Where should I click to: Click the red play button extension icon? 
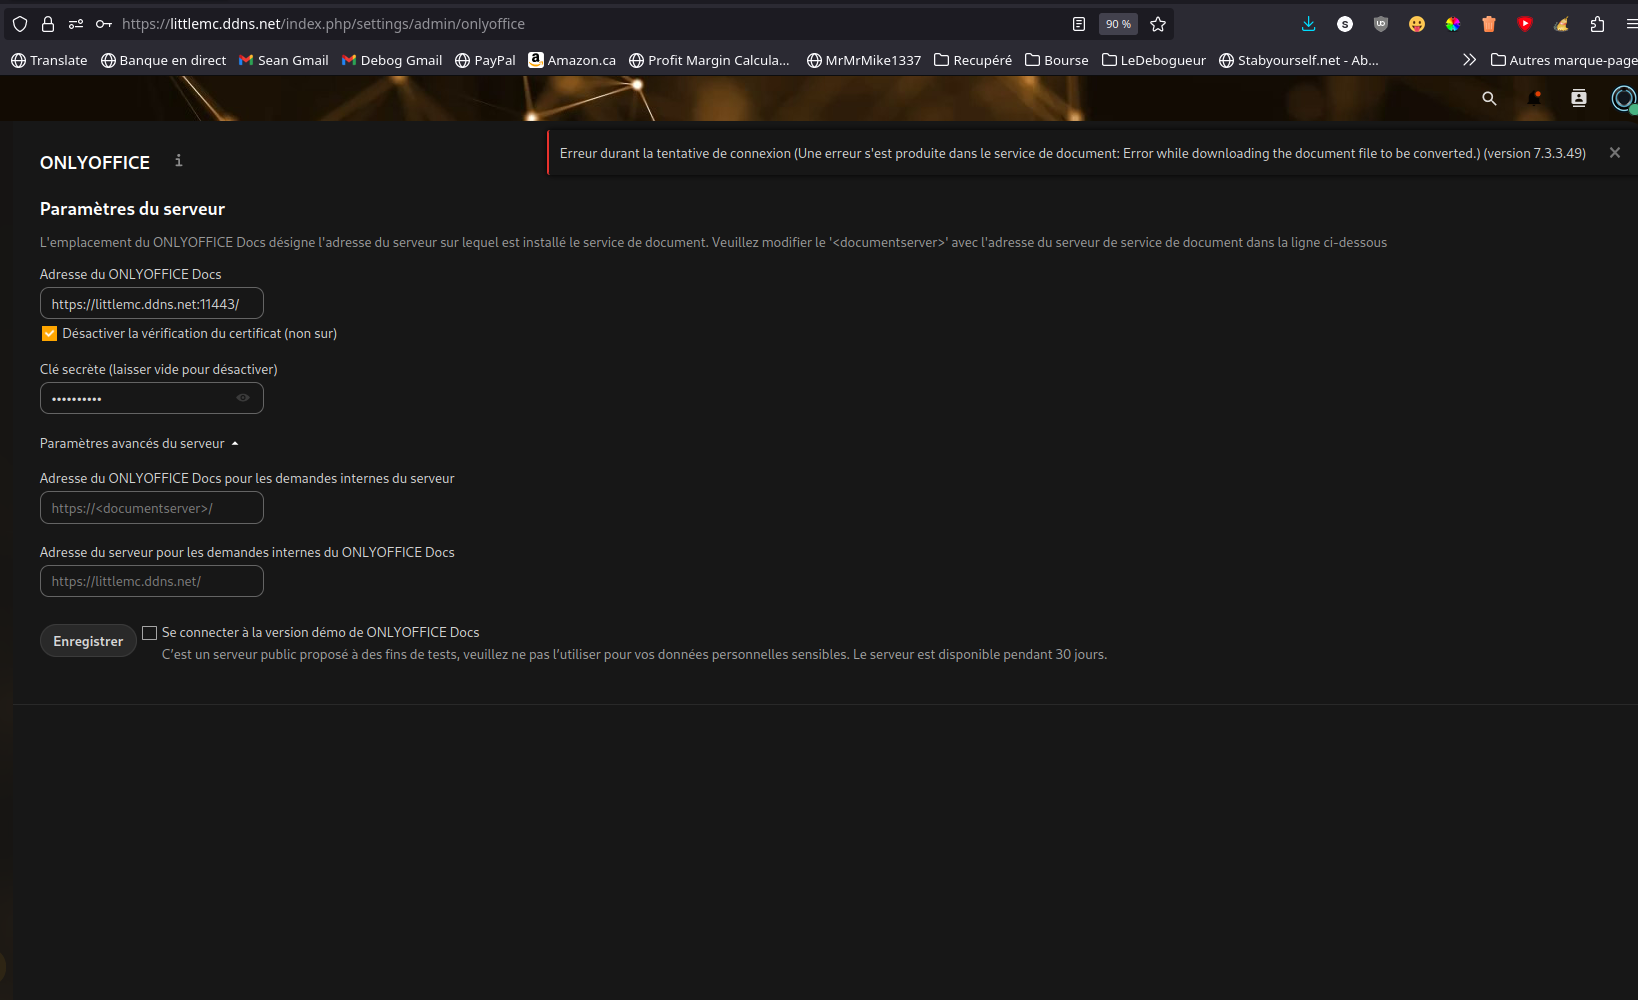click(1525, 24)
